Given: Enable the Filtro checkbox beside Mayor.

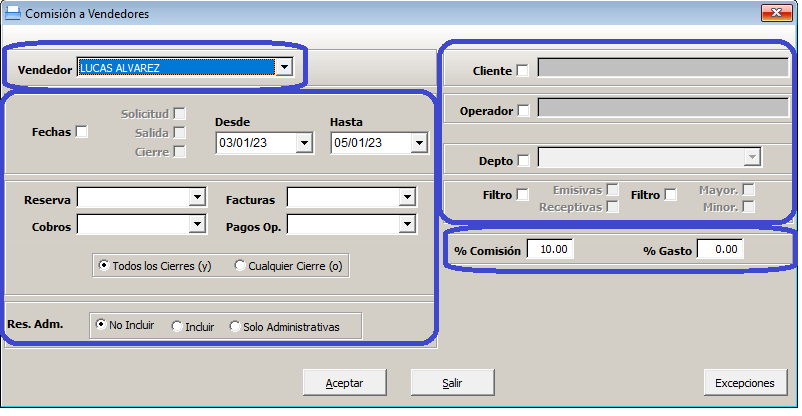Looking at the screenshot, I should tap(670, 195).
